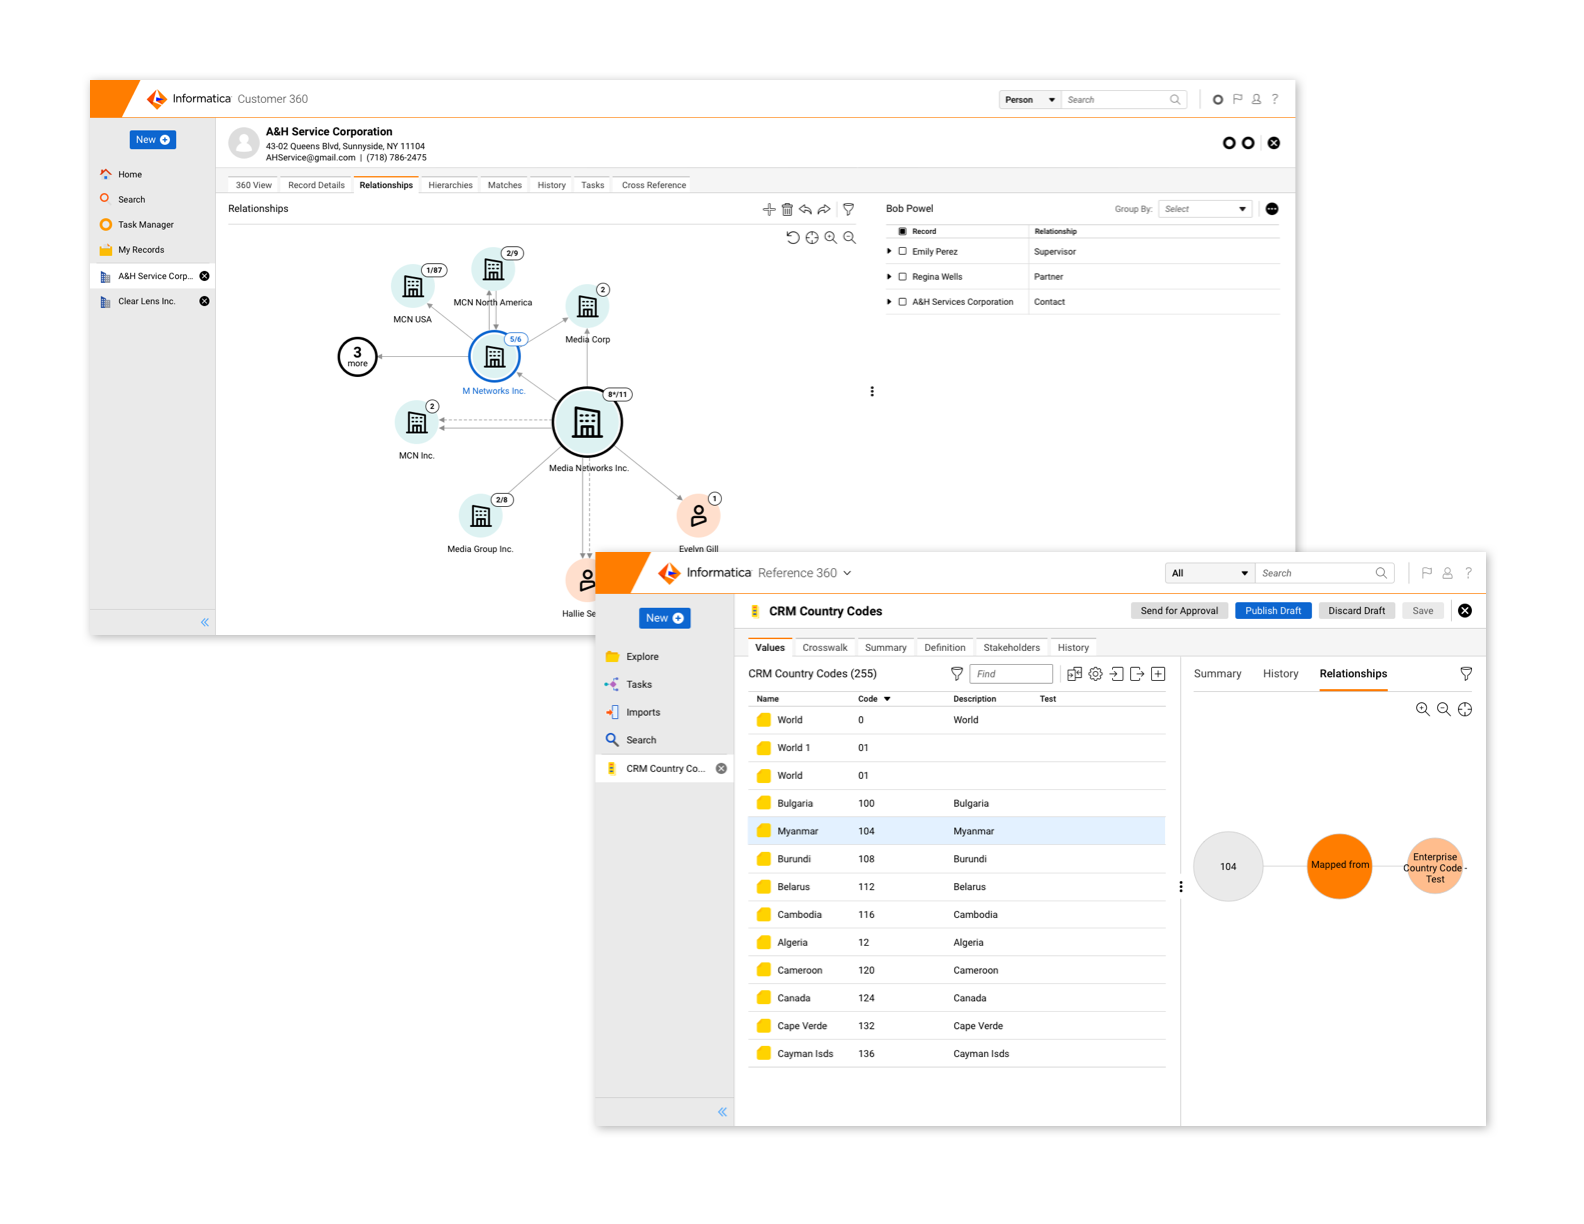Screen dimensions: 1584x1224
Task: Open the Group By Select dropdown
Action: click(1205, 209)
